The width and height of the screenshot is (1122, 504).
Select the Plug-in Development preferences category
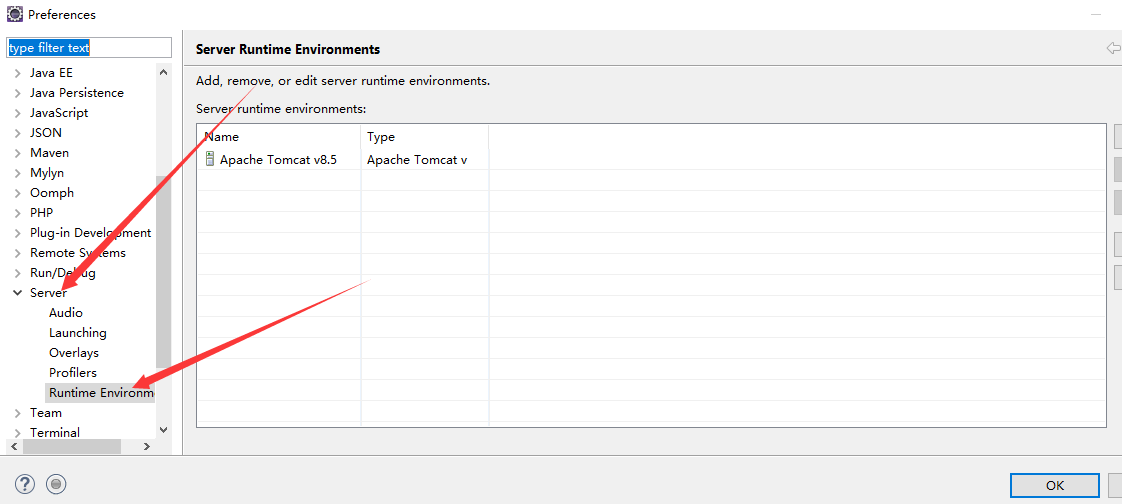91,233
